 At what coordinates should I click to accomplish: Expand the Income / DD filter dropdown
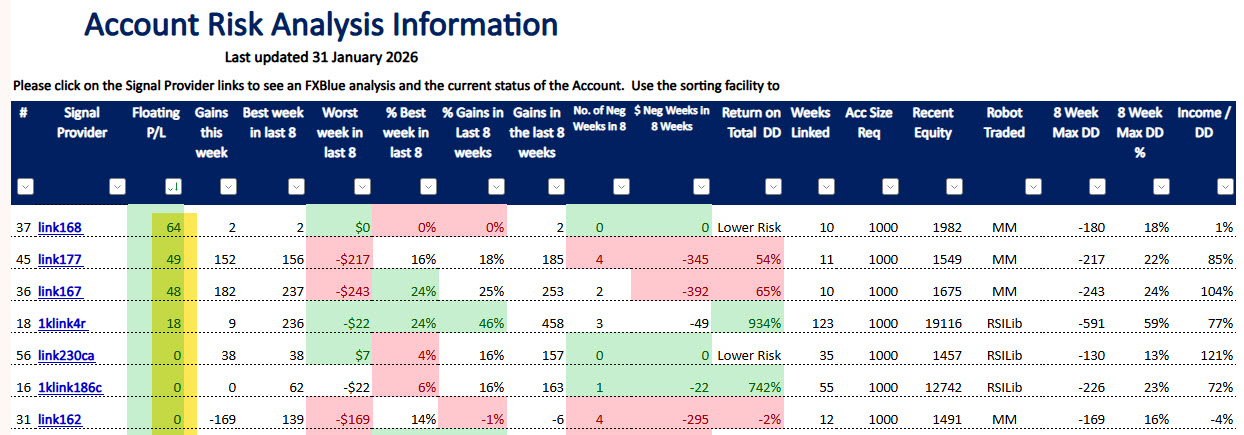(1223, 186)
